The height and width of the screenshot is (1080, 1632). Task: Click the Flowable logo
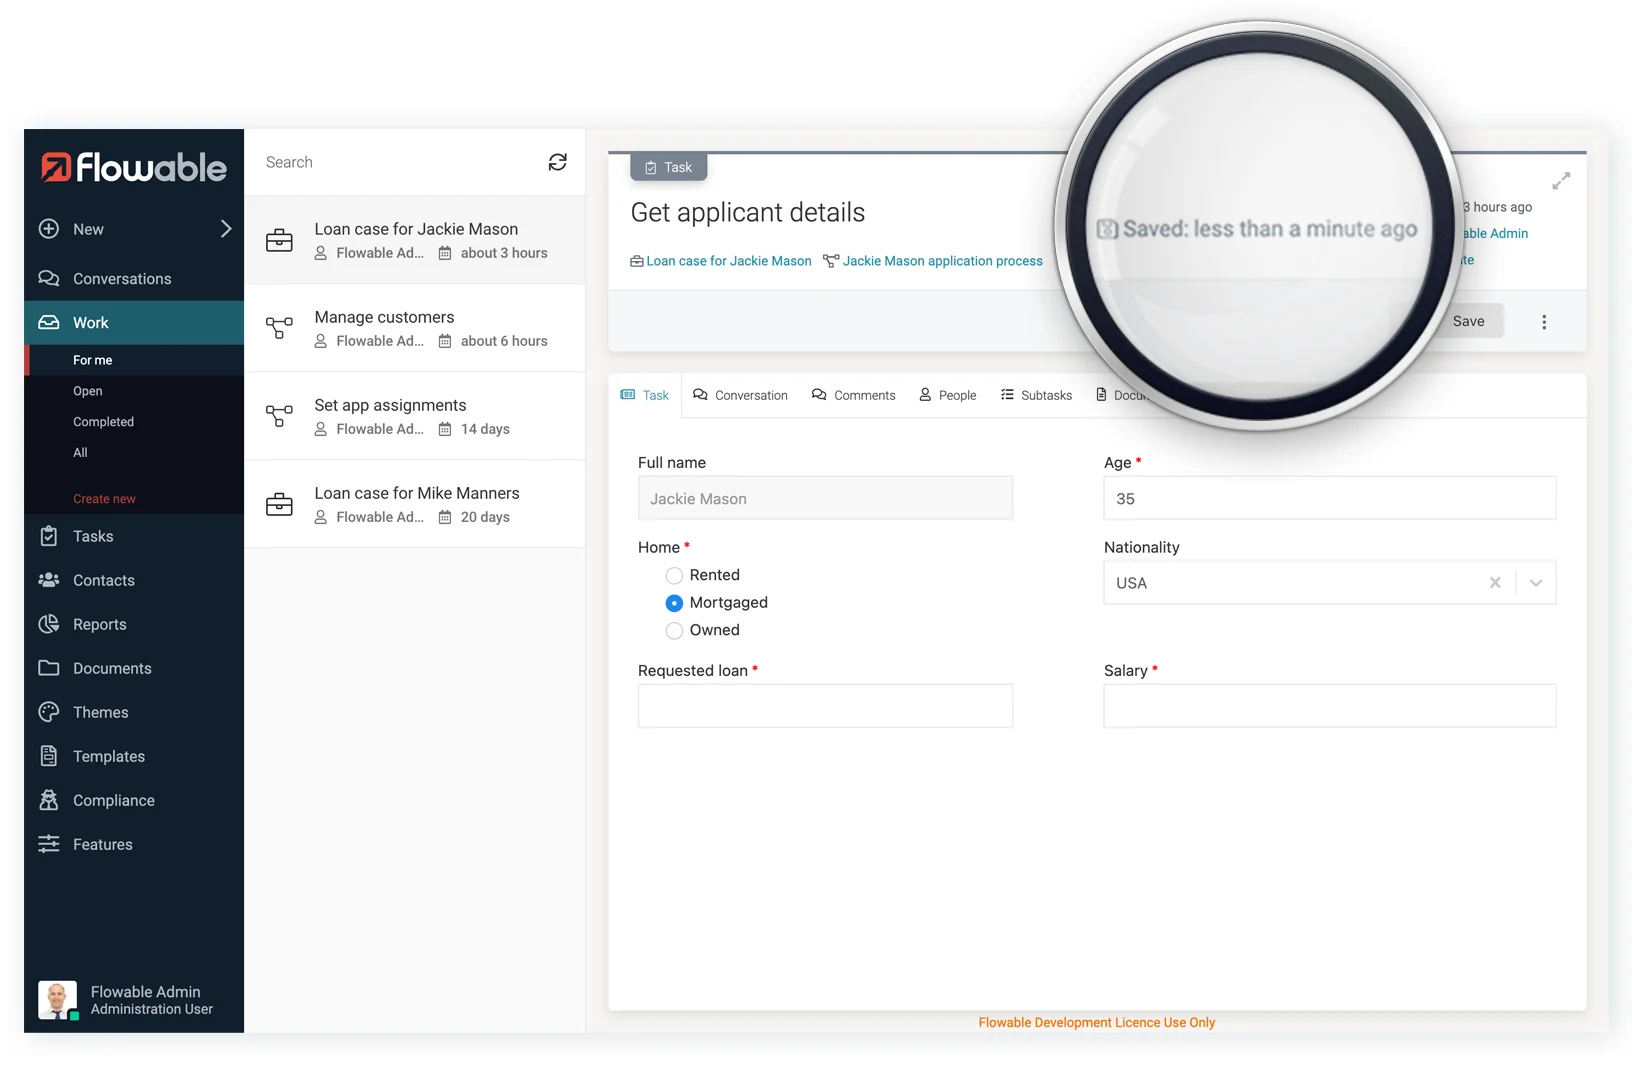click(x=134, y=167)
